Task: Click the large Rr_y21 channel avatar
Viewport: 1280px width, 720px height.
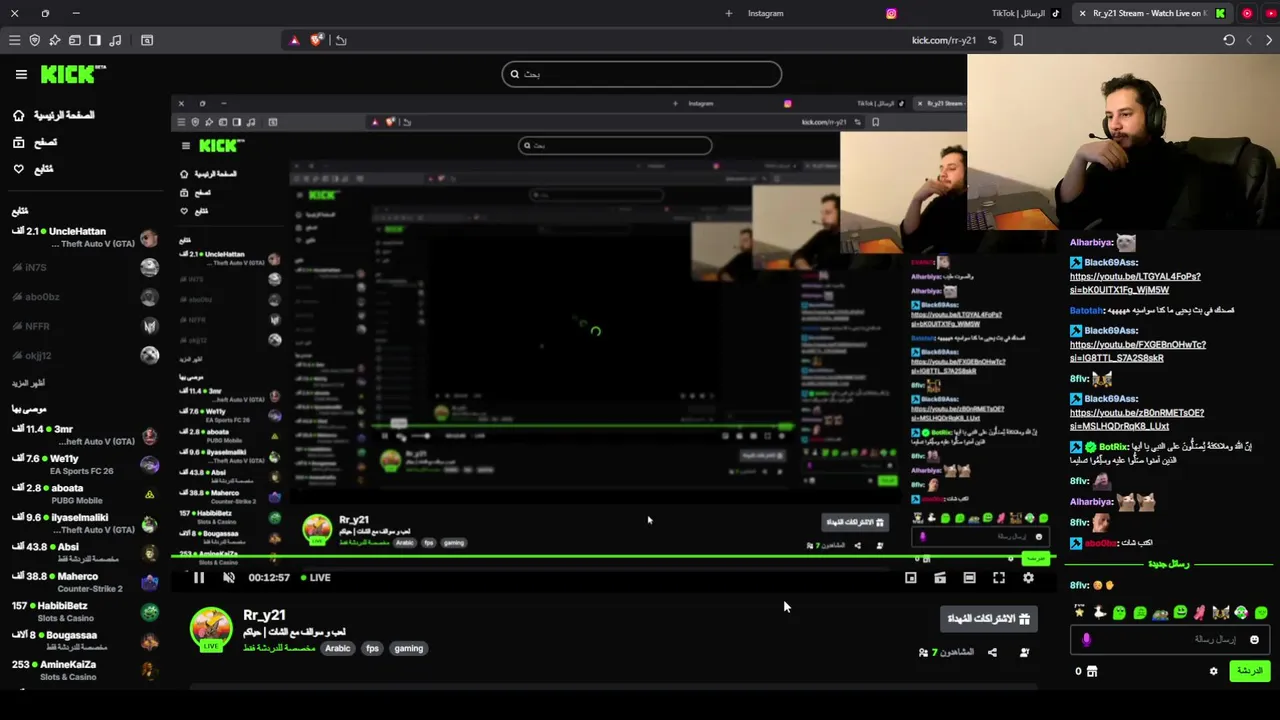Action: [211, 629]
